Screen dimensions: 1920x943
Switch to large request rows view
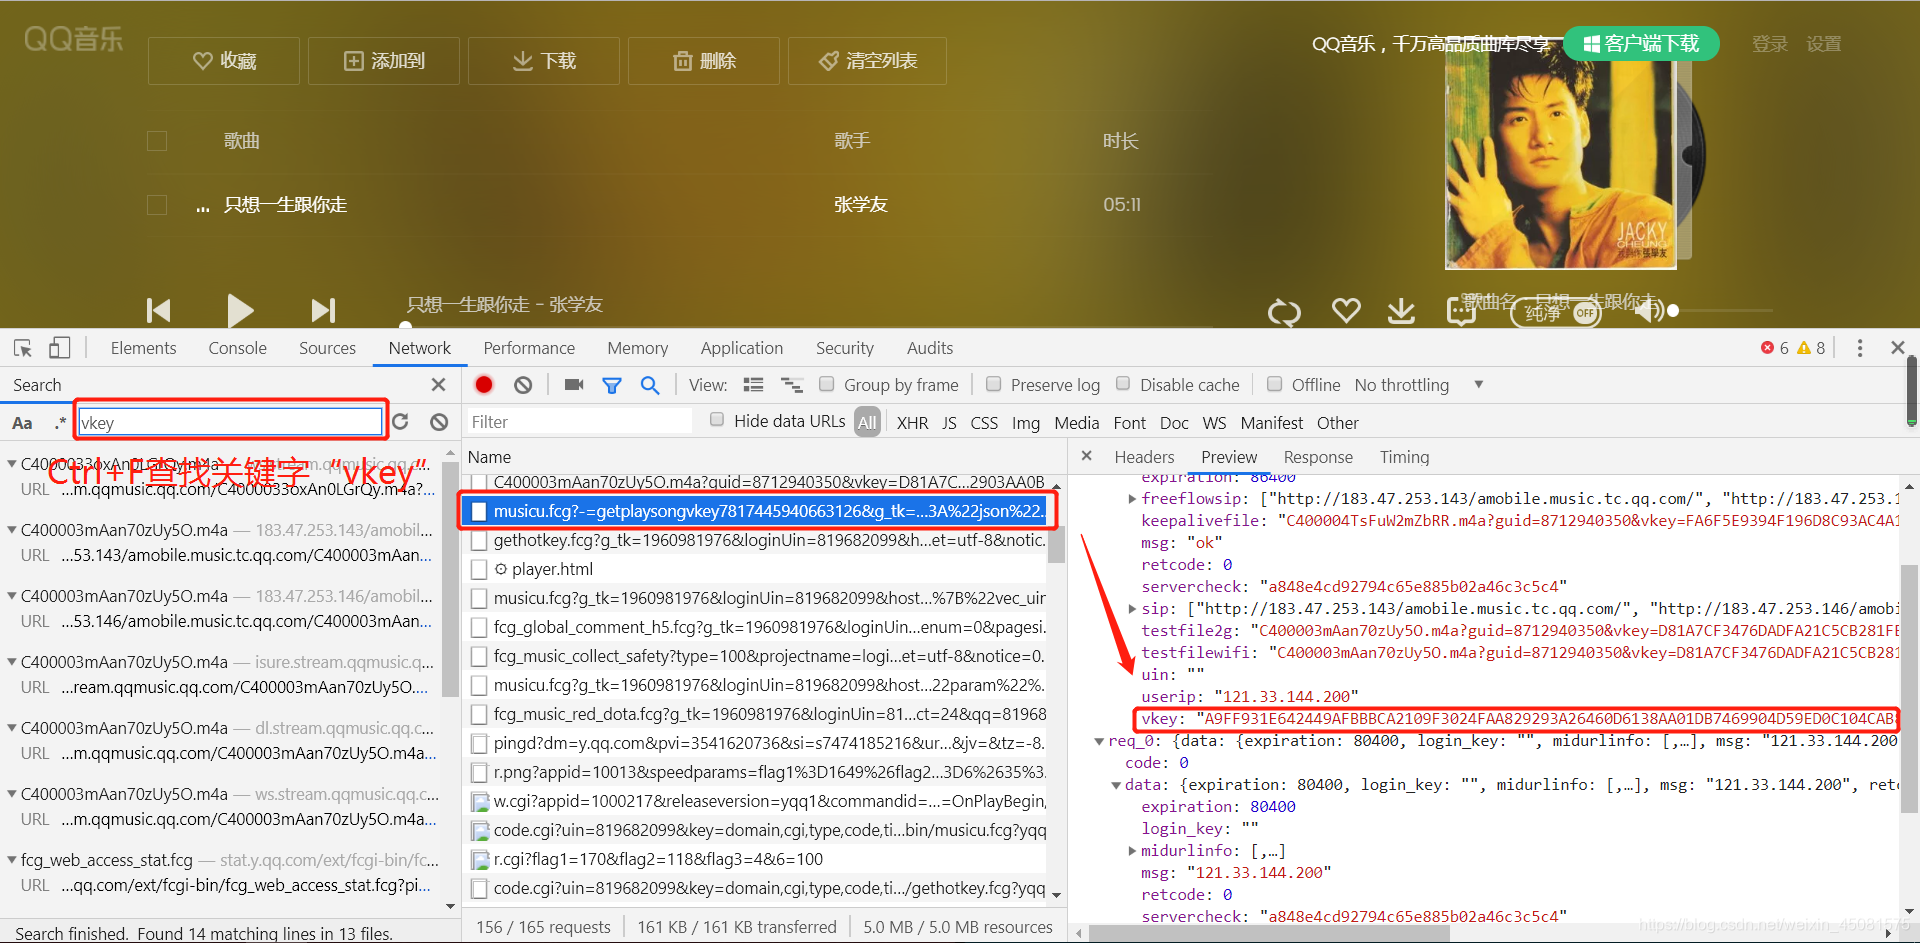(754, 385)
